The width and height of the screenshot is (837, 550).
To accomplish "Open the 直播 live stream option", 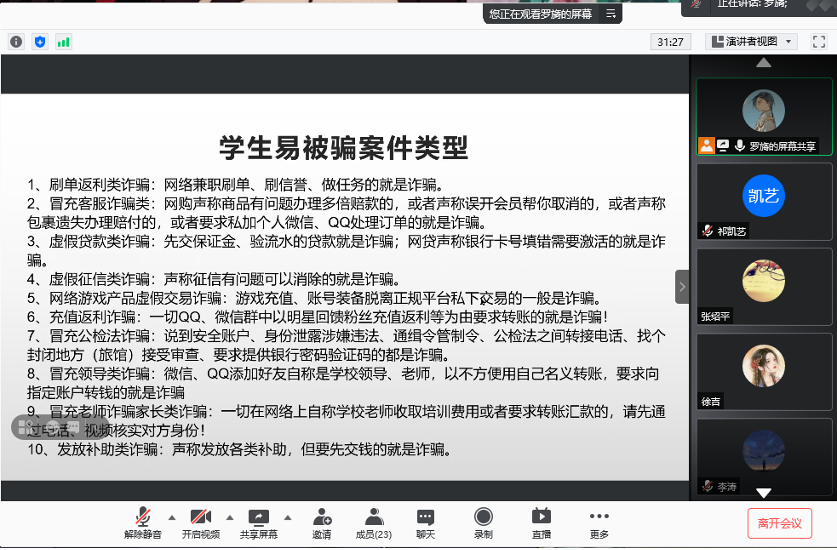I will pos(541,522).
